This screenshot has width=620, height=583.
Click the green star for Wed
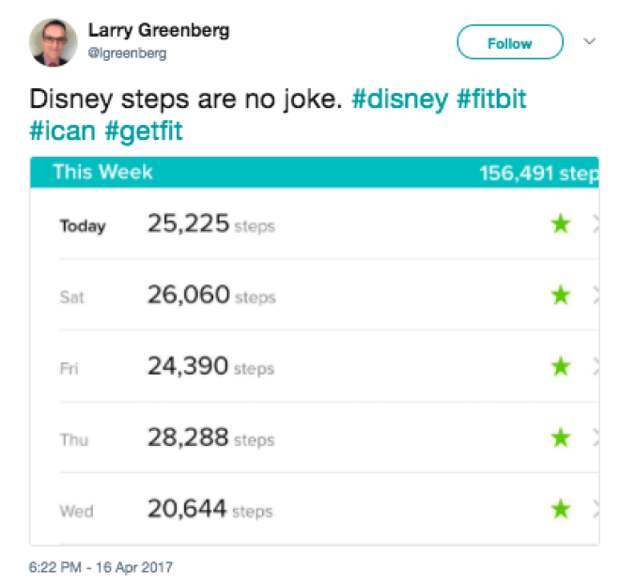(x=561, y=509)
